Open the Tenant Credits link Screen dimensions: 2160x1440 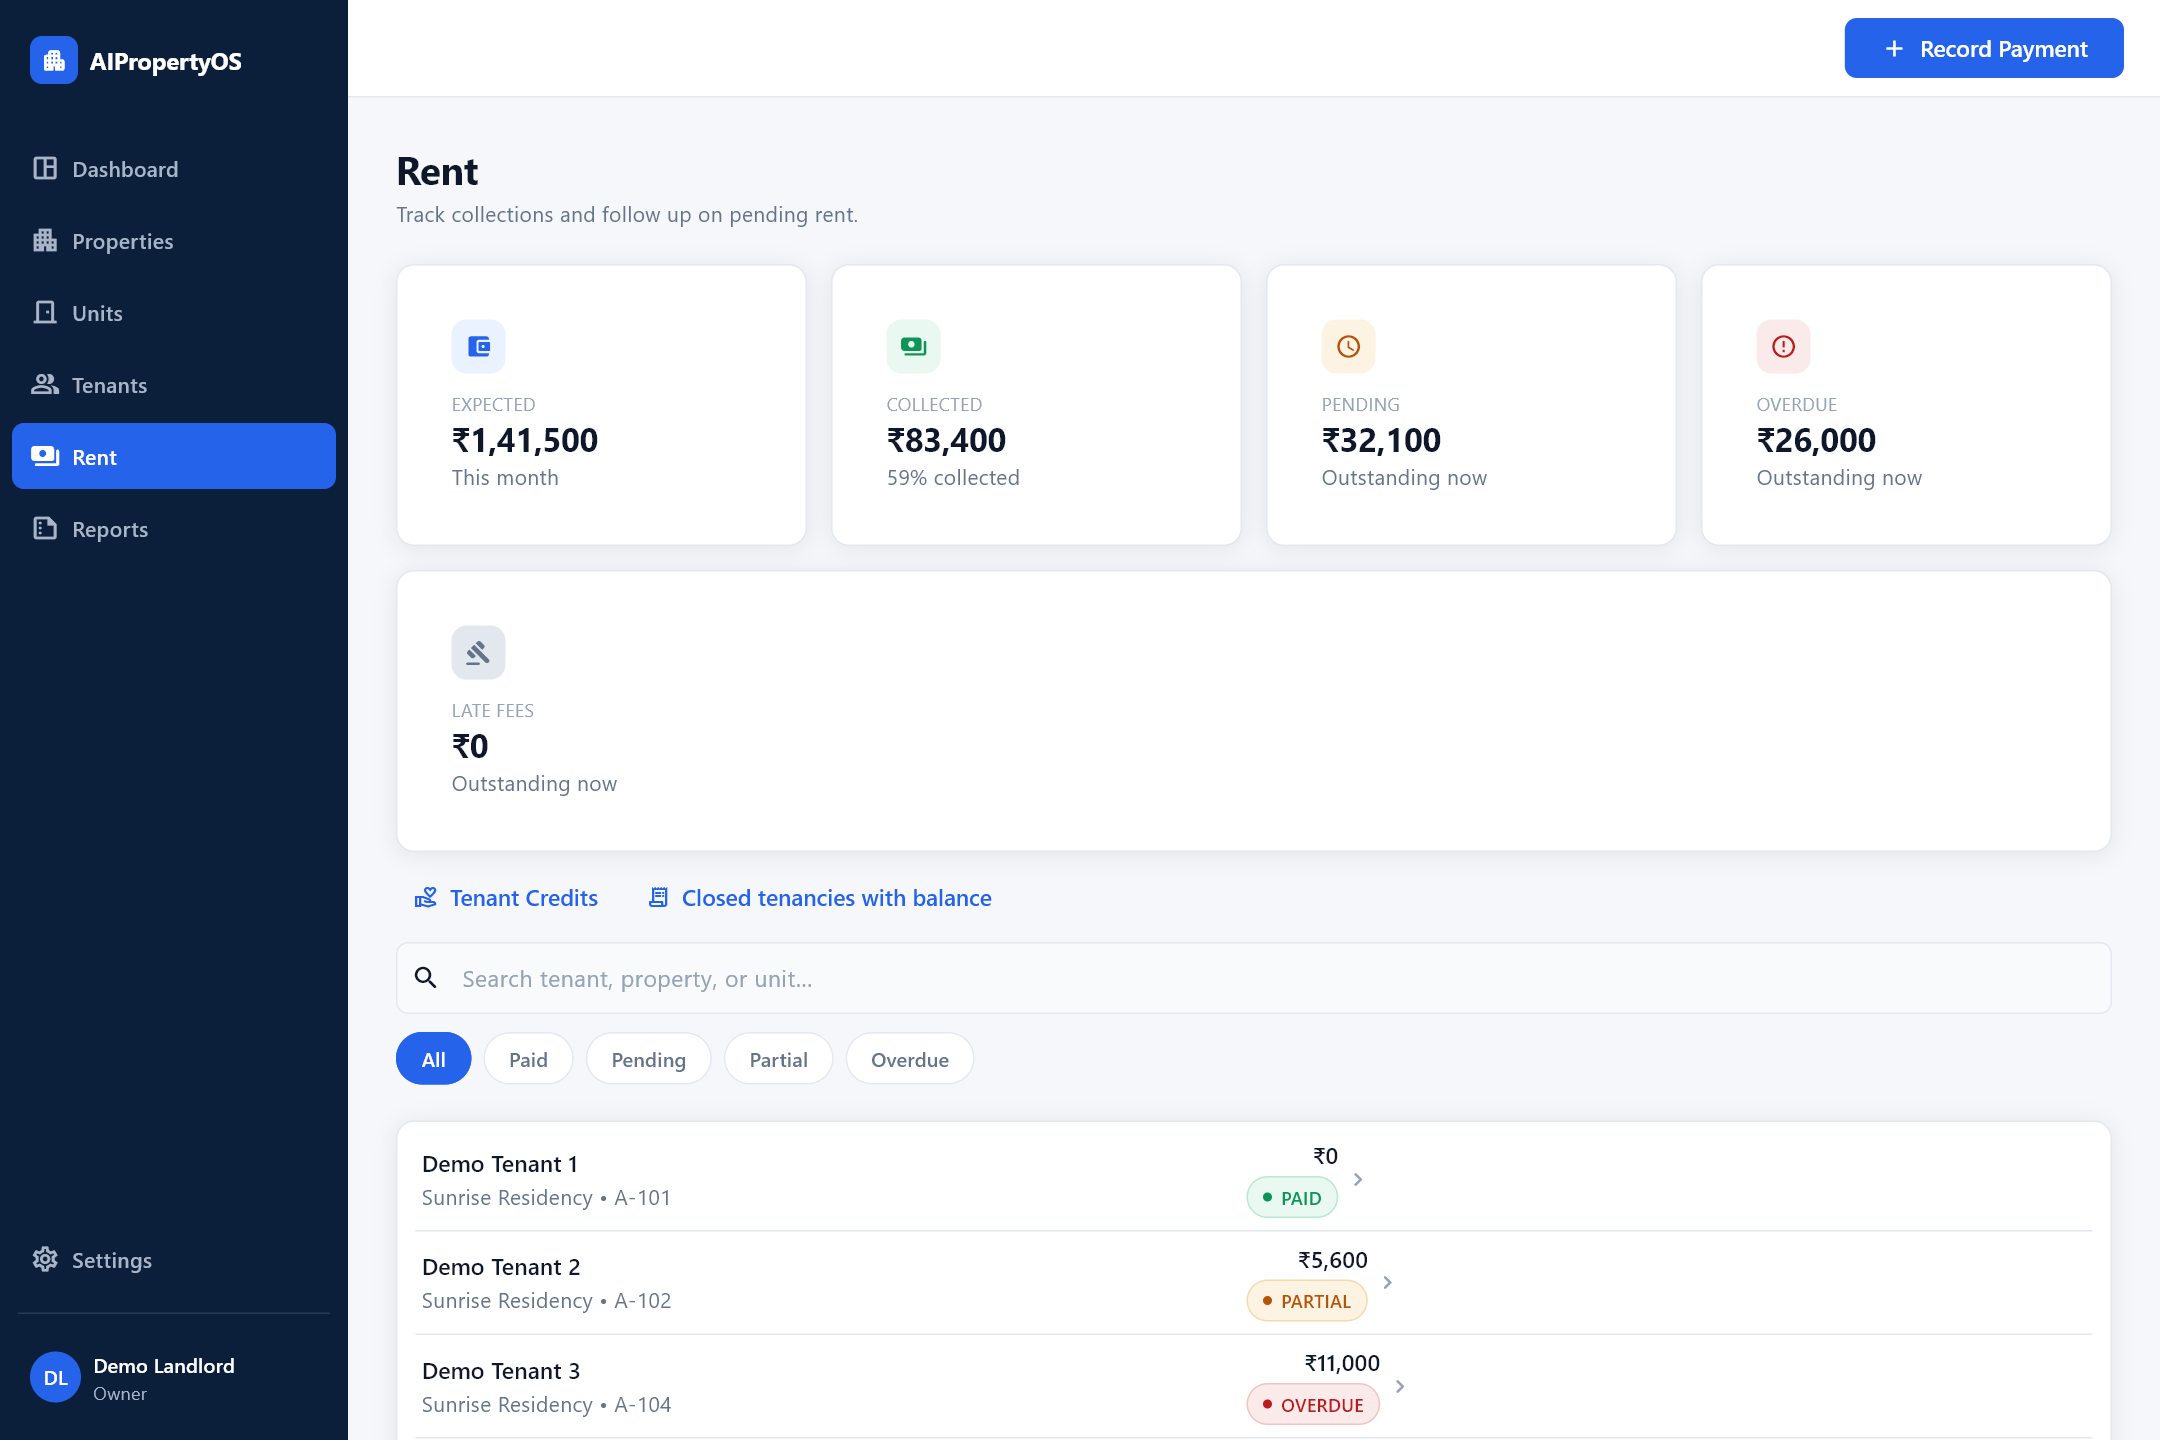coord(506,898)
